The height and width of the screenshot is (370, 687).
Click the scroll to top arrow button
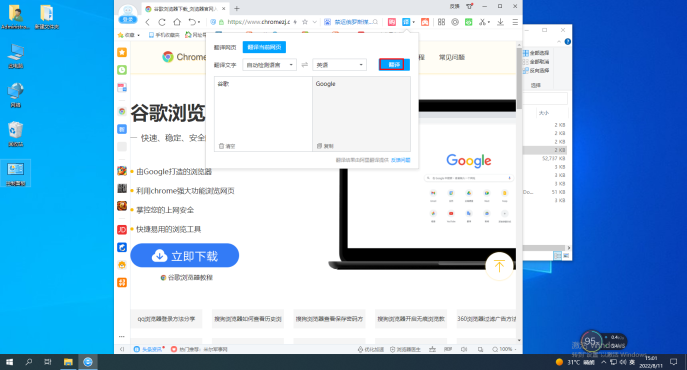click(x=499, y=266)
